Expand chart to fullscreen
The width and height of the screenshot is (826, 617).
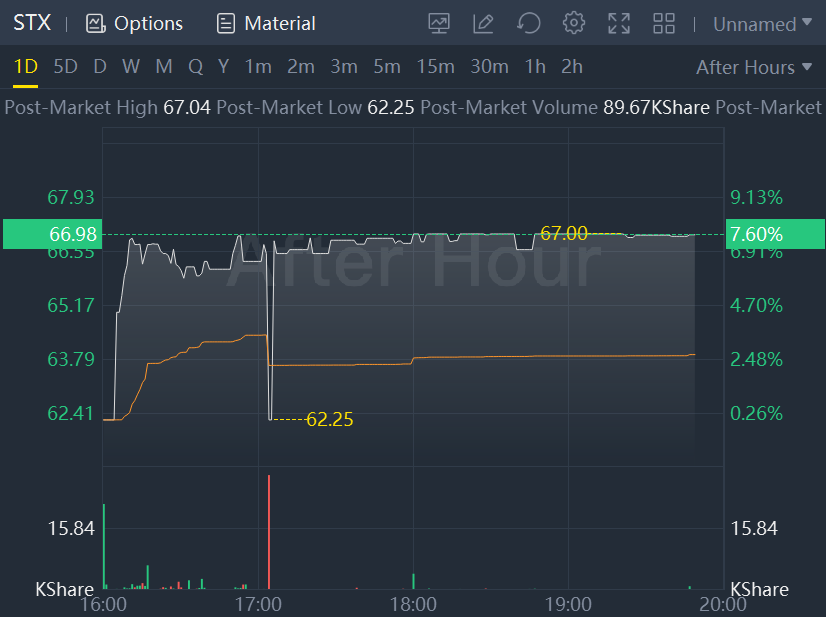pos(619,23)
